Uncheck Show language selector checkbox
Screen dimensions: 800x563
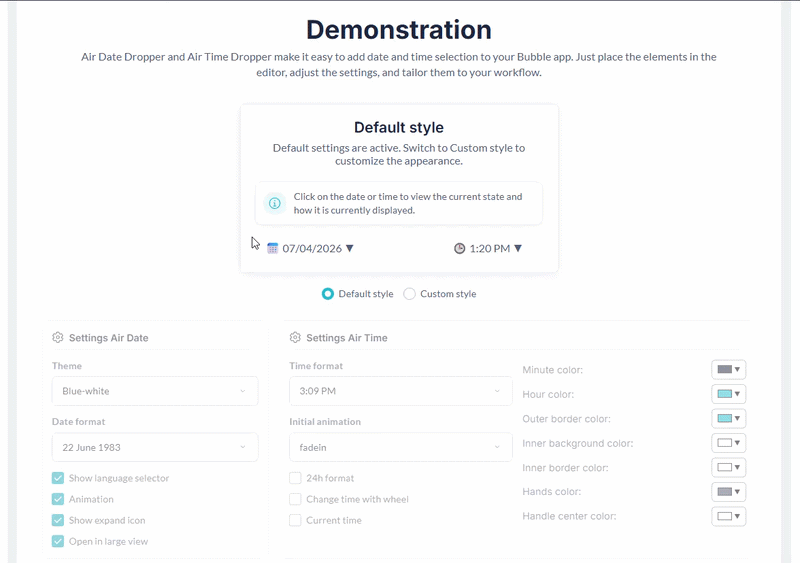coord(58,478)
